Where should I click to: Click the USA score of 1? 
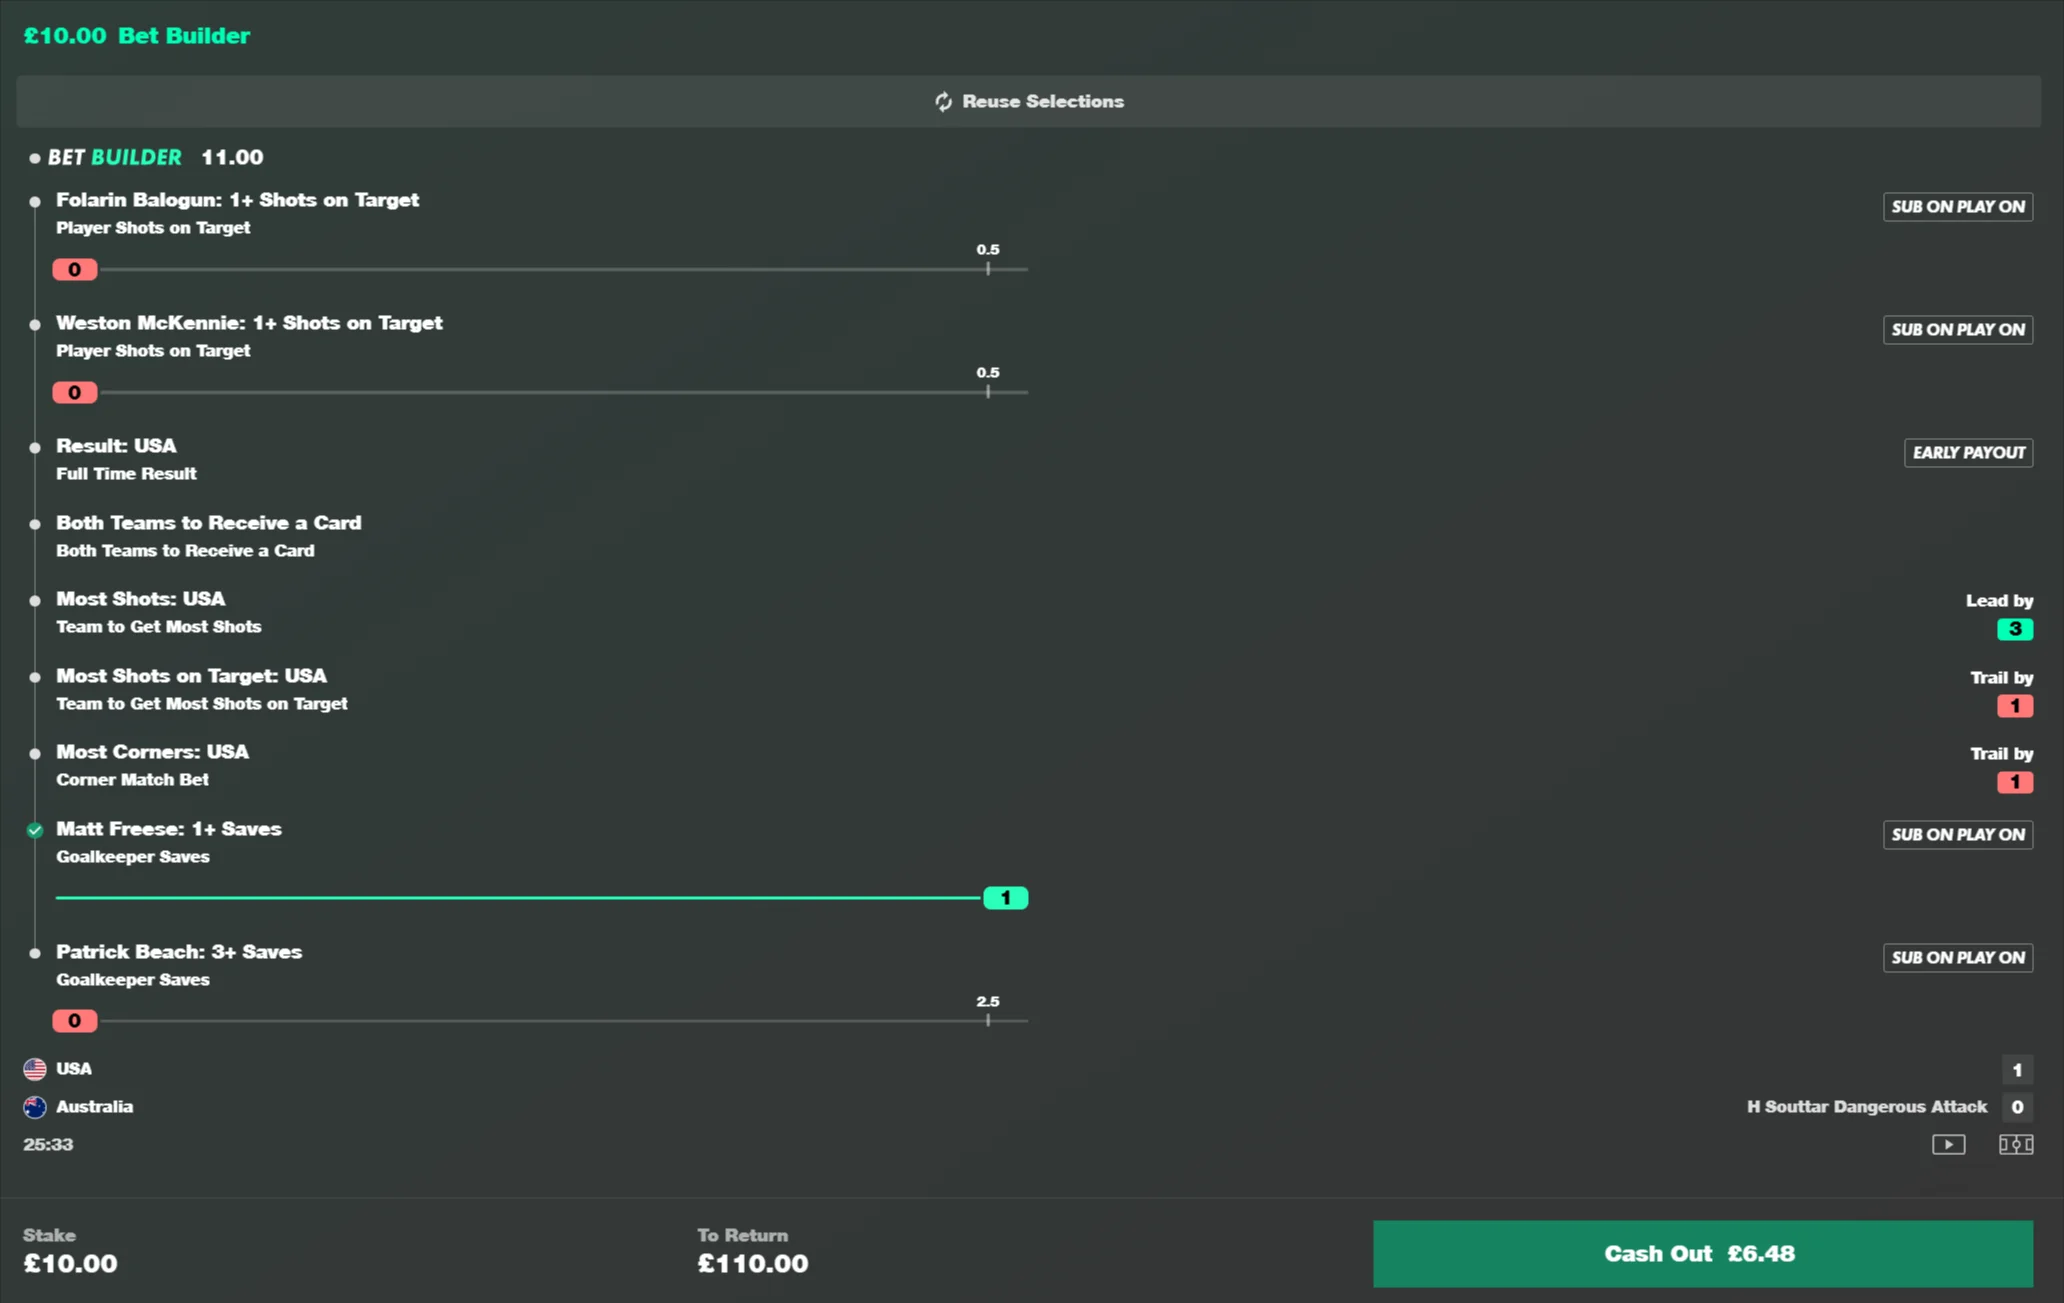pos(2017,1070)
